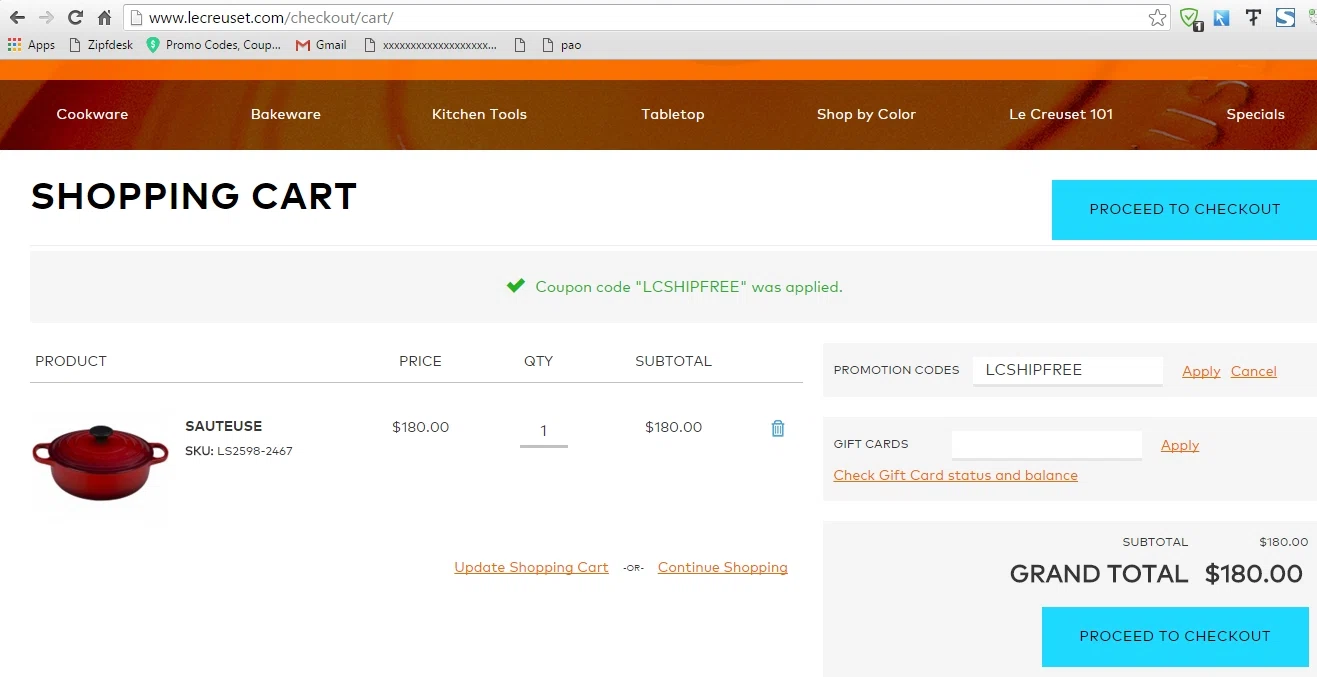1317x677 pixels.
Task: Click the blue arrow extension icon
Action: tap(1221, 18)
